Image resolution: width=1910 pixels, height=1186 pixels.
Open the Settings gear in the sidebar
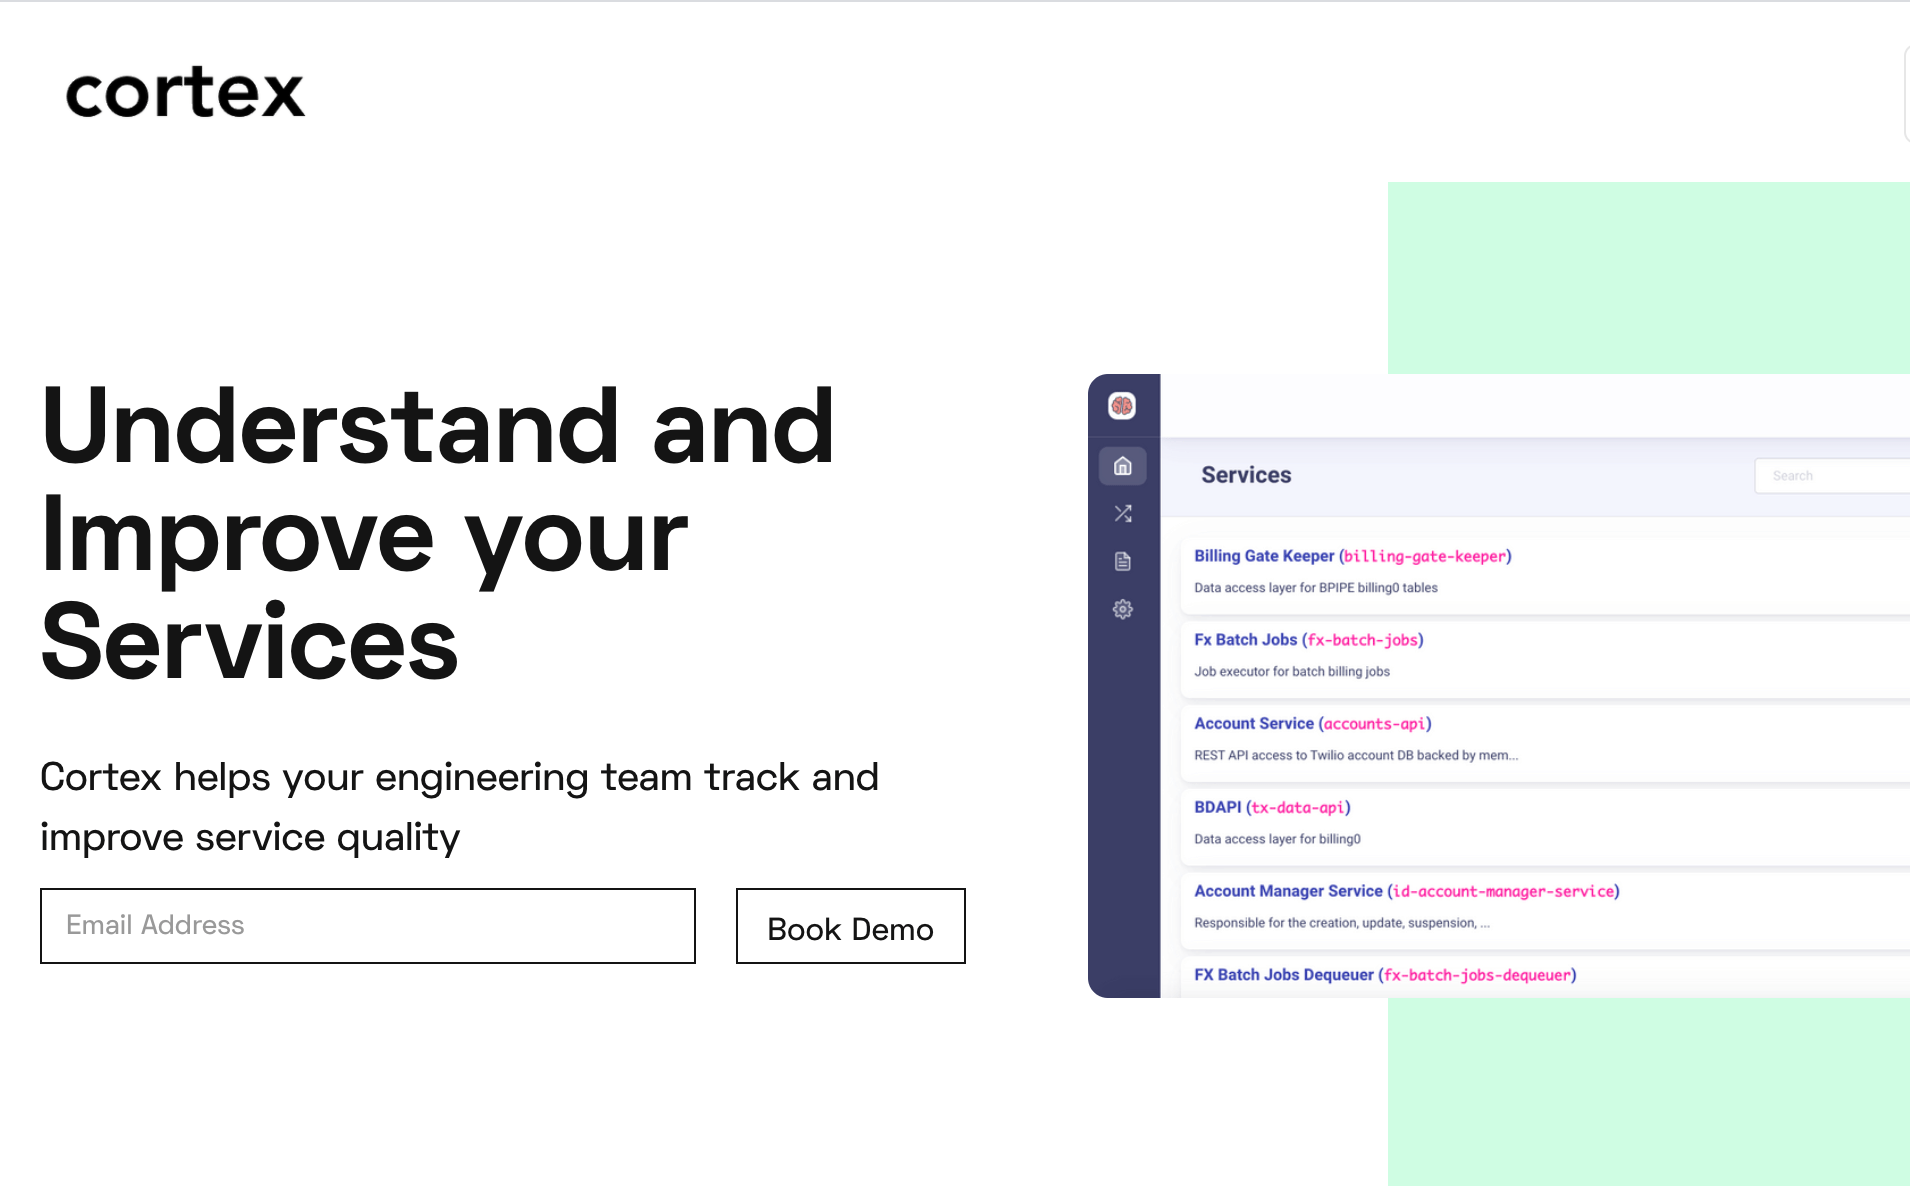[1123, 609]
